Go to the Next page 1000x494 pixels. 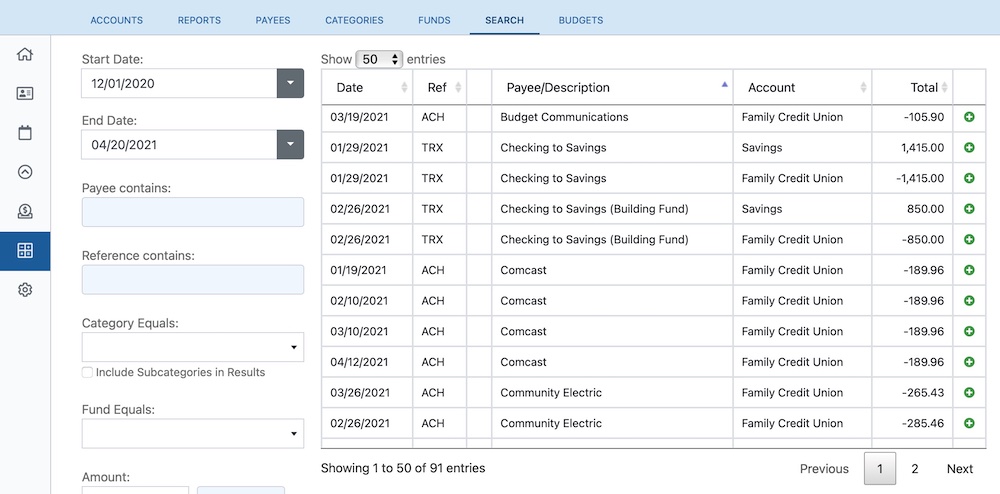pyautogui.click(x=960, y=469)
